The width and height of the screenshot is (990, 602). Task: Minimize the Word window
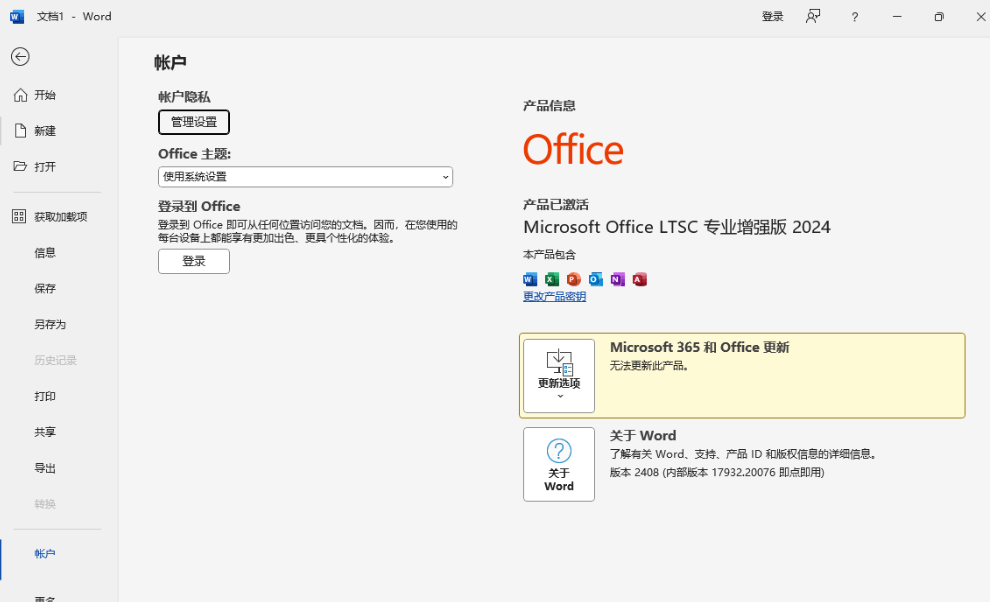tap(897, 16)
